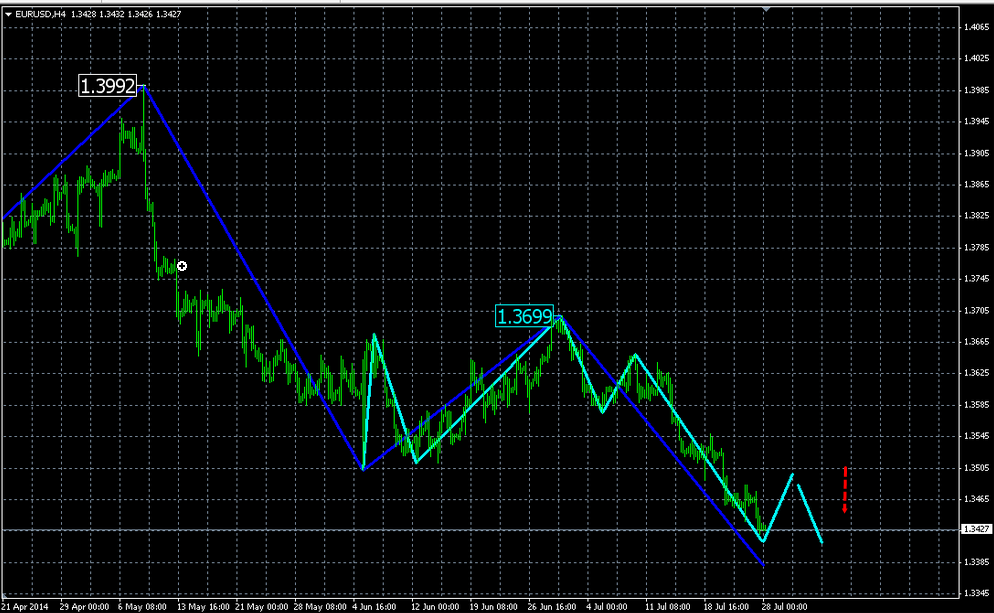Image resolution: width=994 pixels, height=613 pixels.
Task: Select the white circle marker on the chart
Action: pyautogui.click(x=182, y=266)
